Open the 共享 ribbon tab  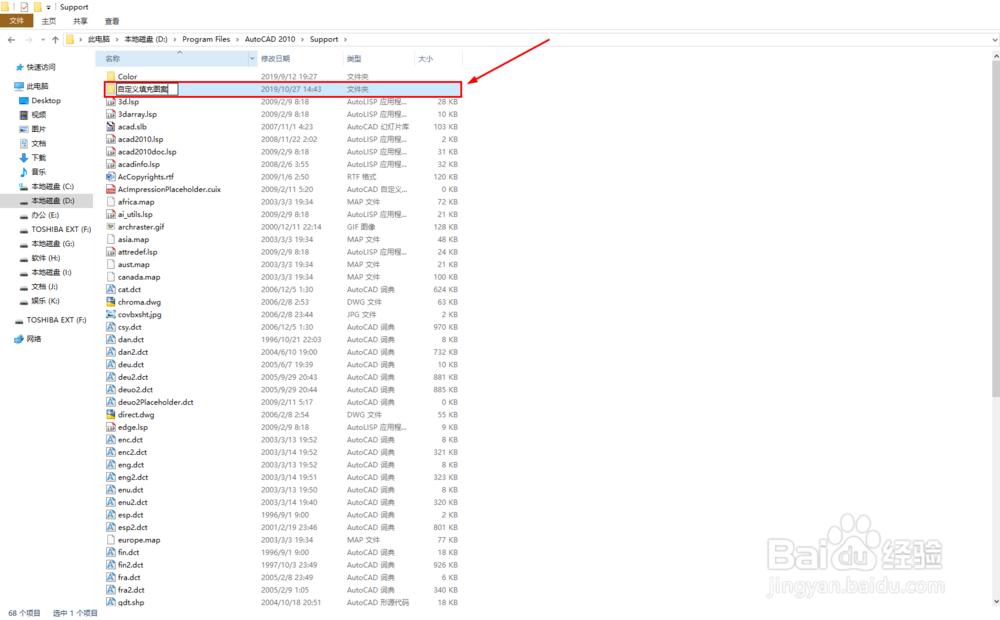tap(80, 21)
